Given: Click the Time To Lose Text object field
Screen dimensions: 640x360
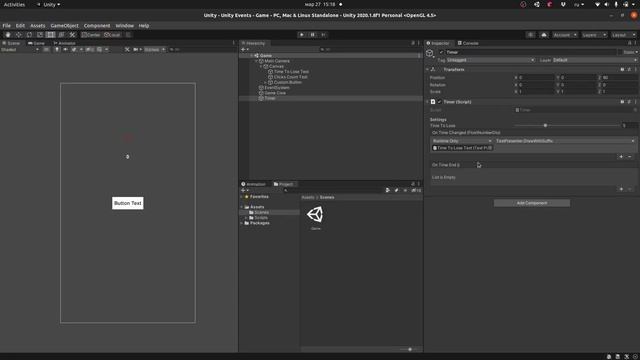Looking at the screenshot, I should 462,148.
